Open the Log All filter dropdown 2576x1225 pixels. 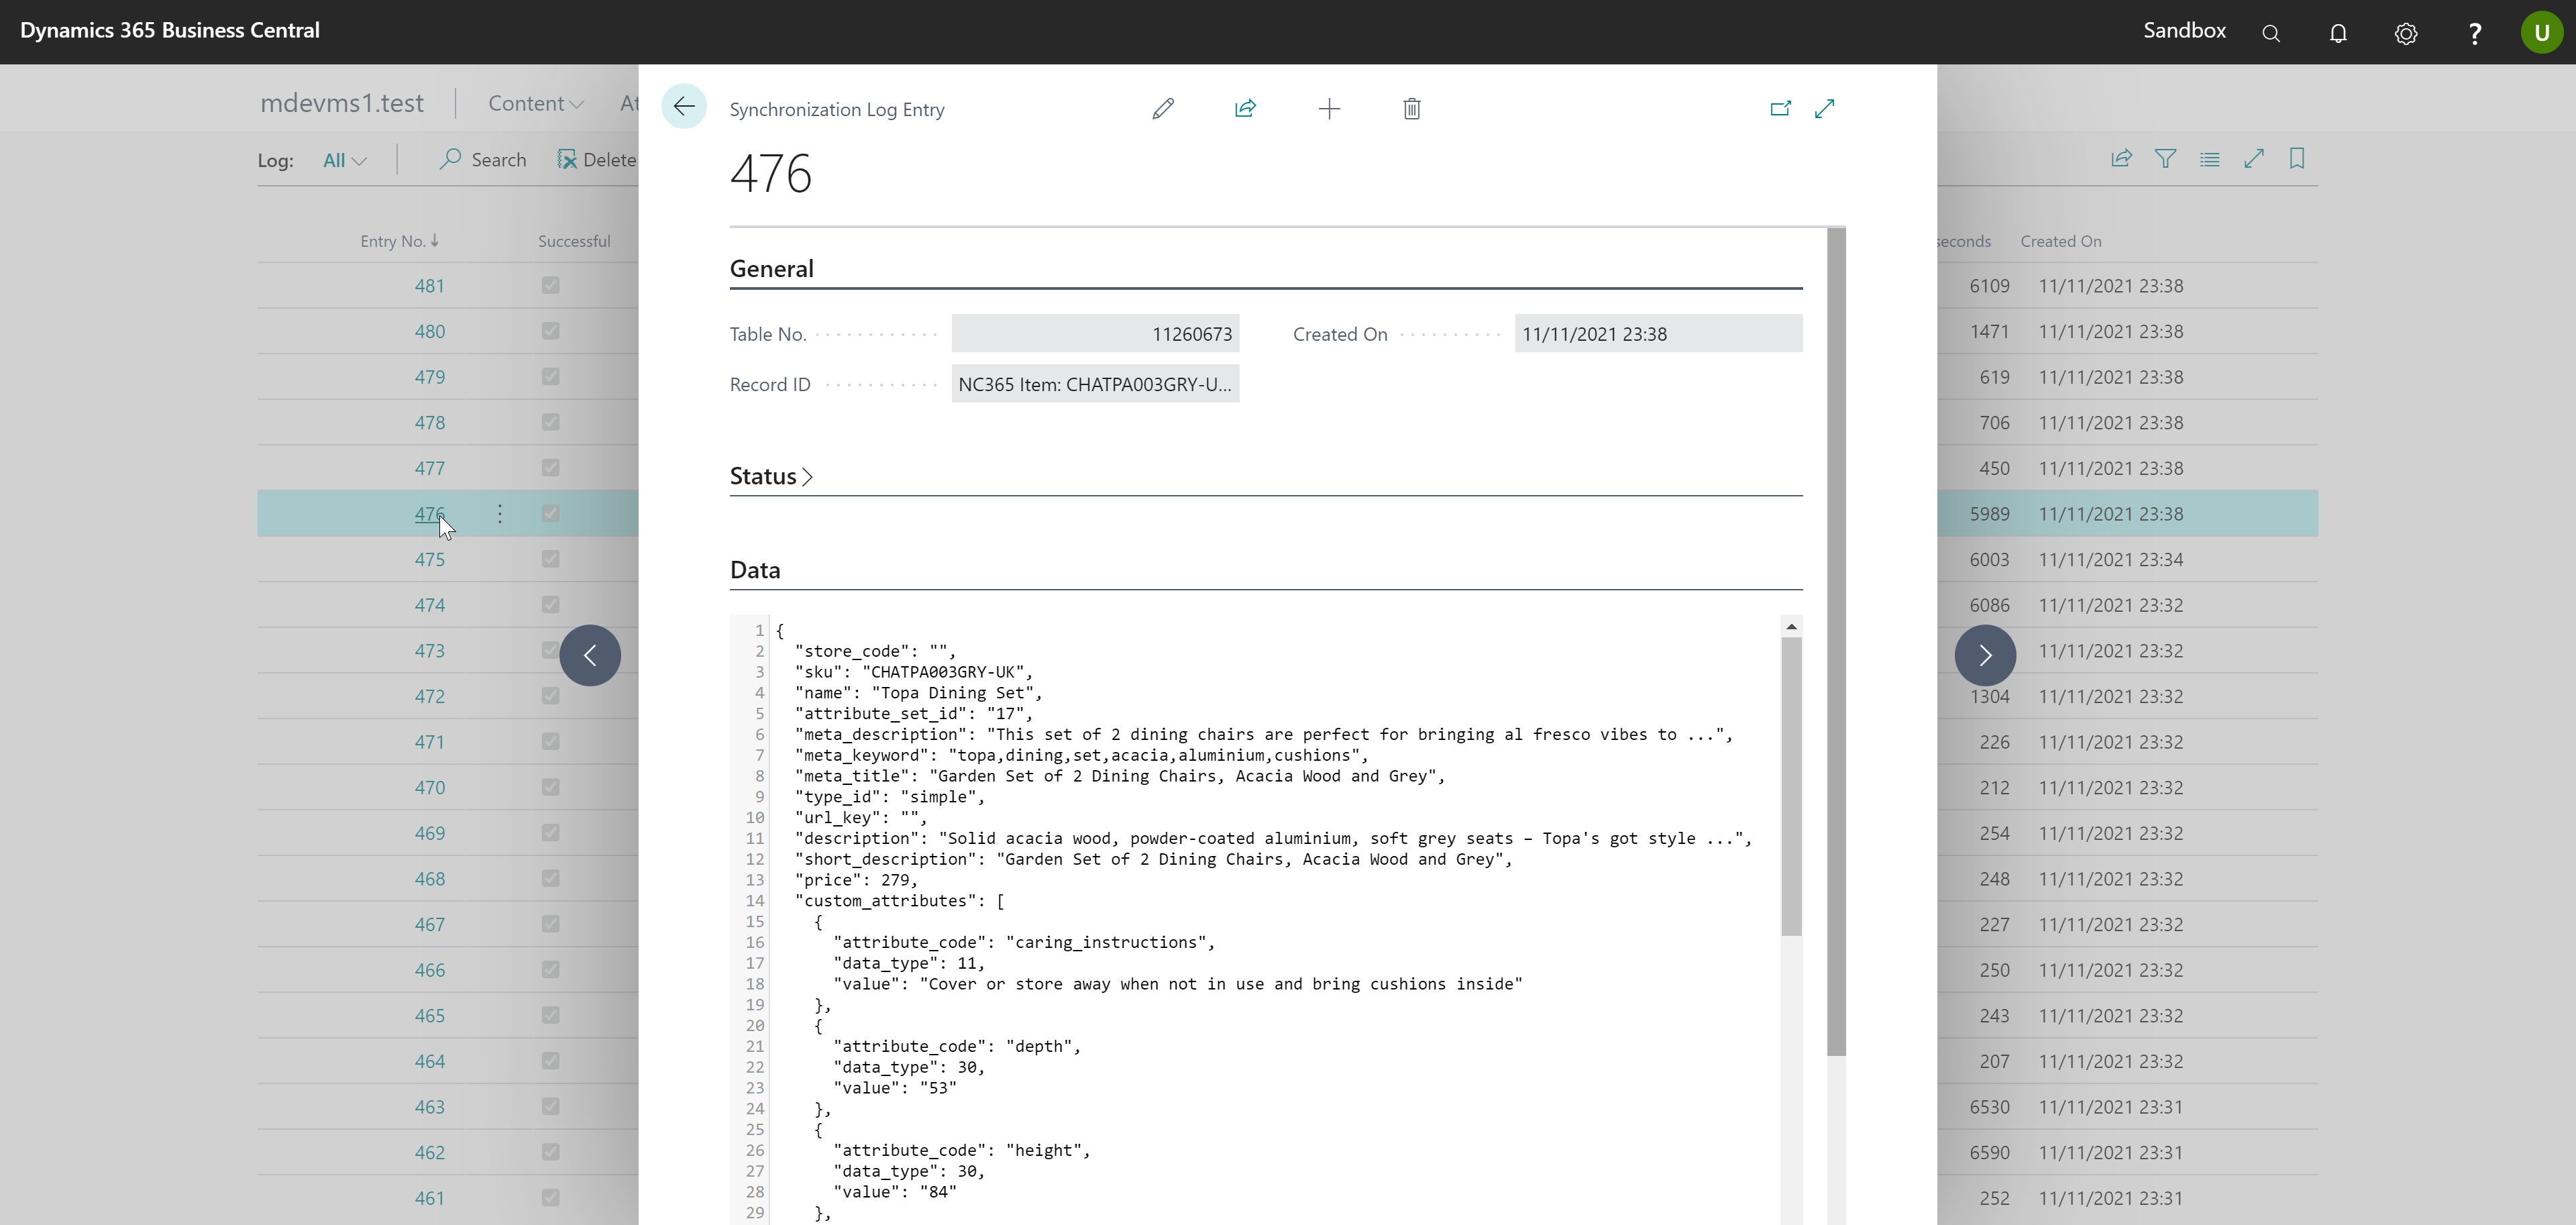tap(344, 160)
